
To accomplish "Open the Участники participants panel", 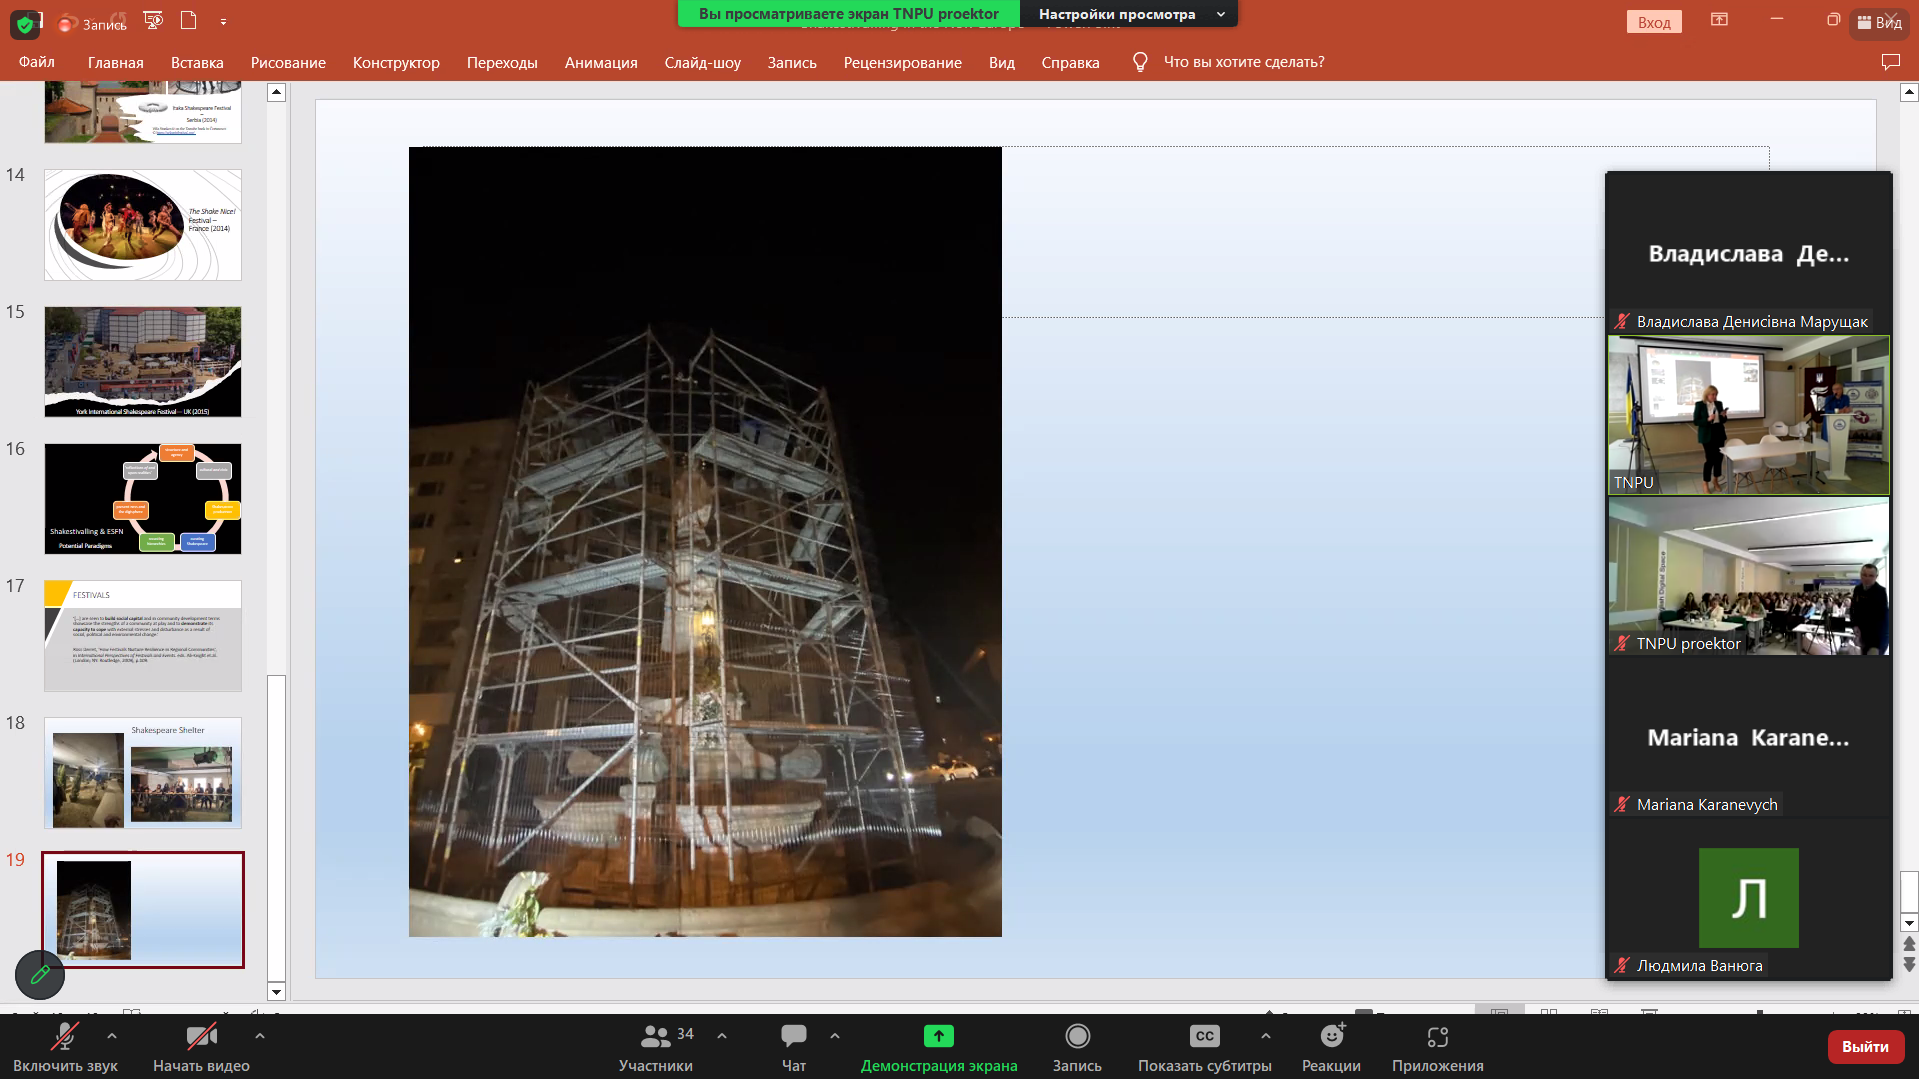I will pyautogui.click(x=655, y=1046).
